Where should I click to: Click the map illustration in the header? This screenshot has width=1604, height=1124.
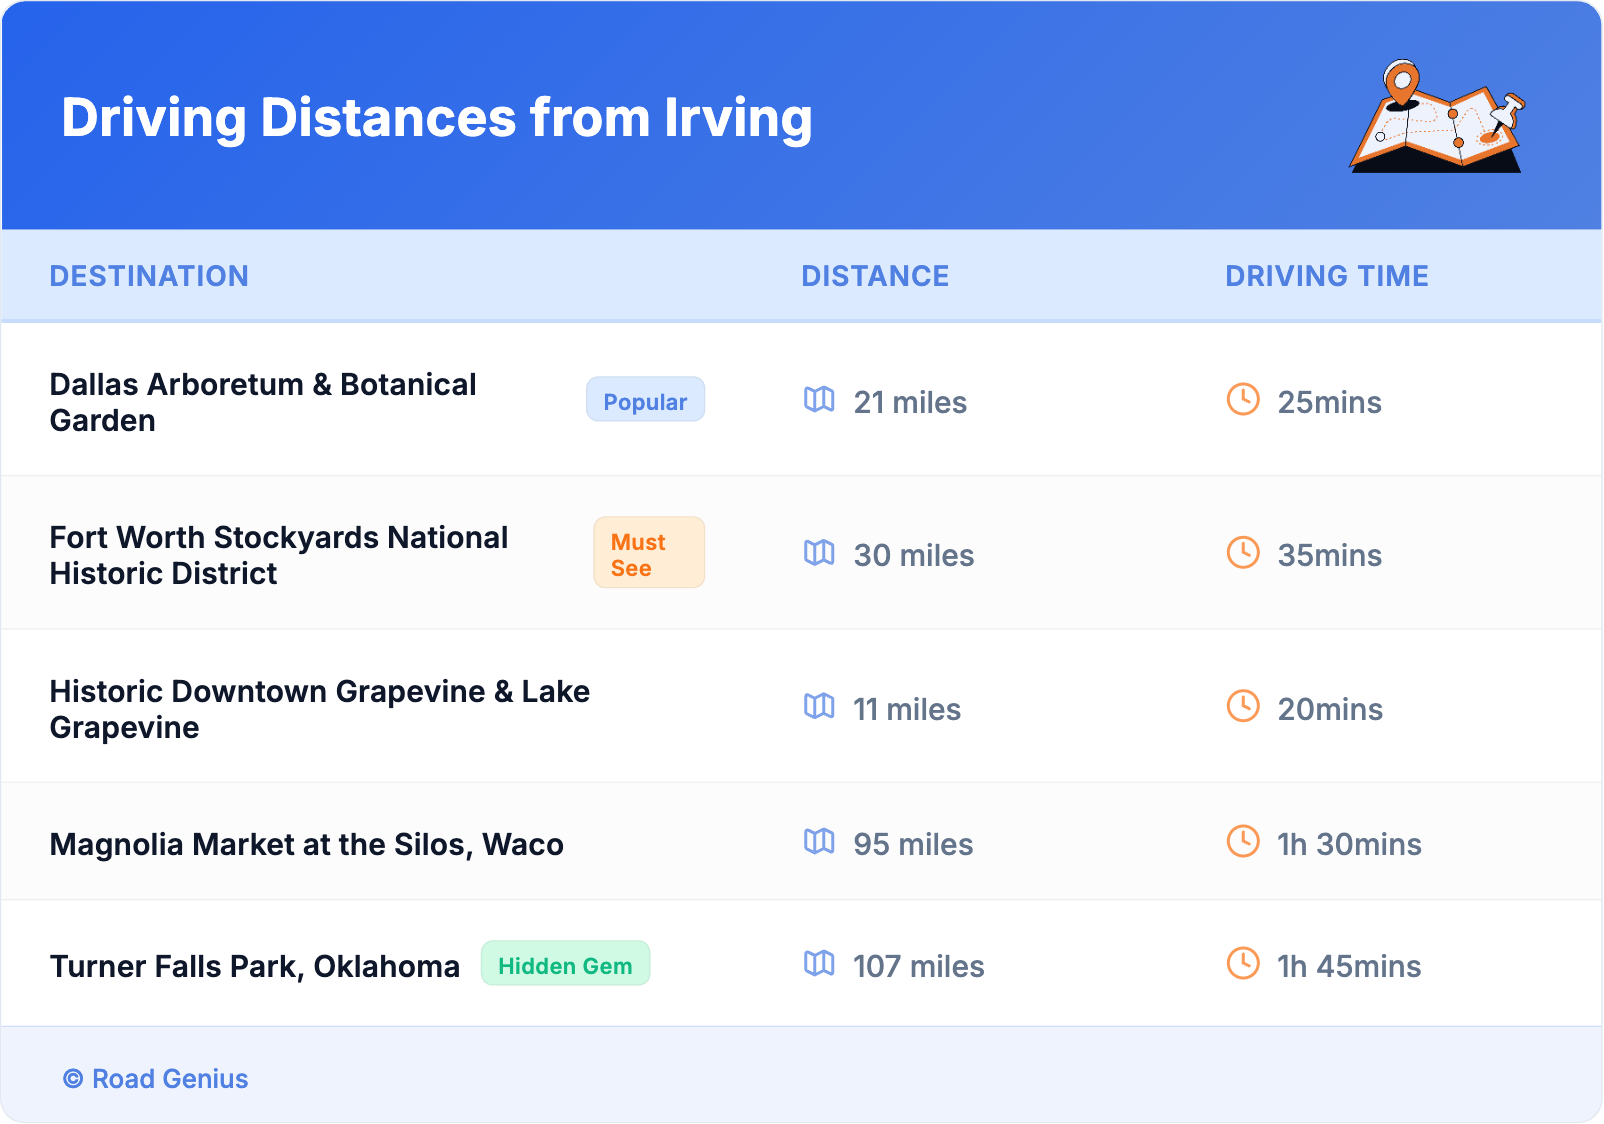[1437, 117]
